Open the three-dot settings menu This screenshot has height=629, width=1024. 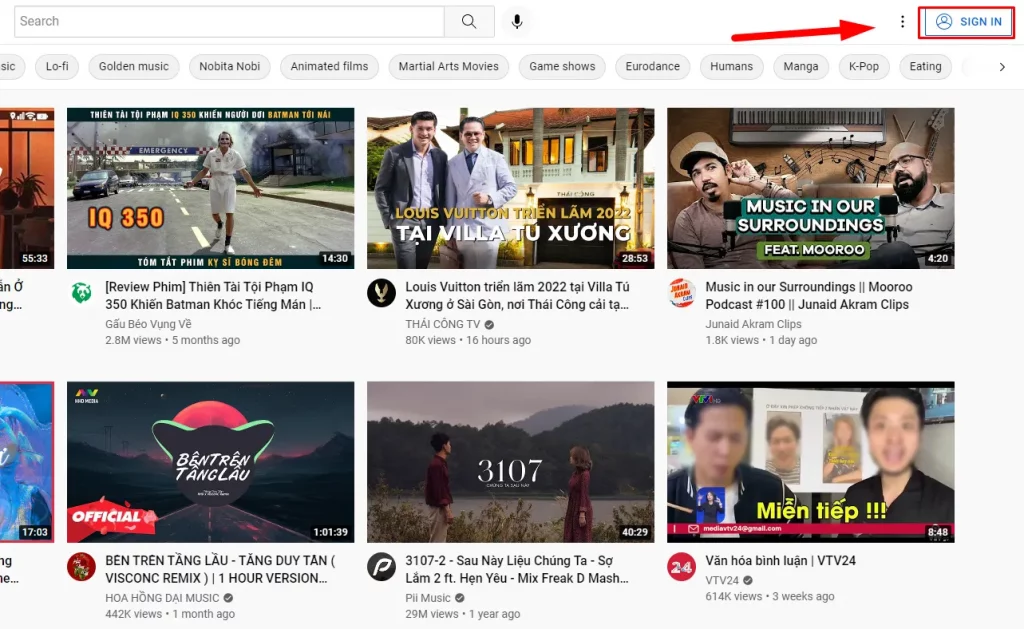[902, 22]
